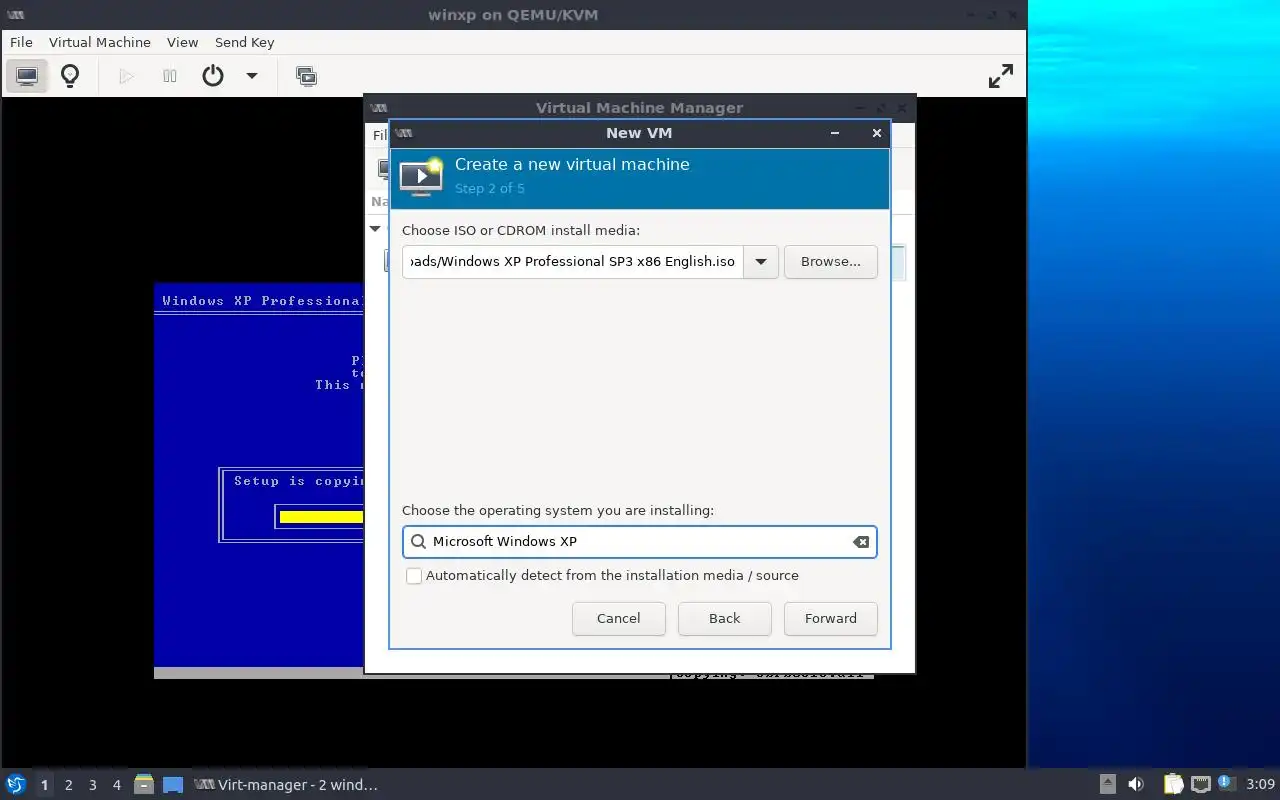Image resolution: width=1280 pixels, height=800 pixels.
Task: Close the New VM dialog
Action: tap(877, 133)
